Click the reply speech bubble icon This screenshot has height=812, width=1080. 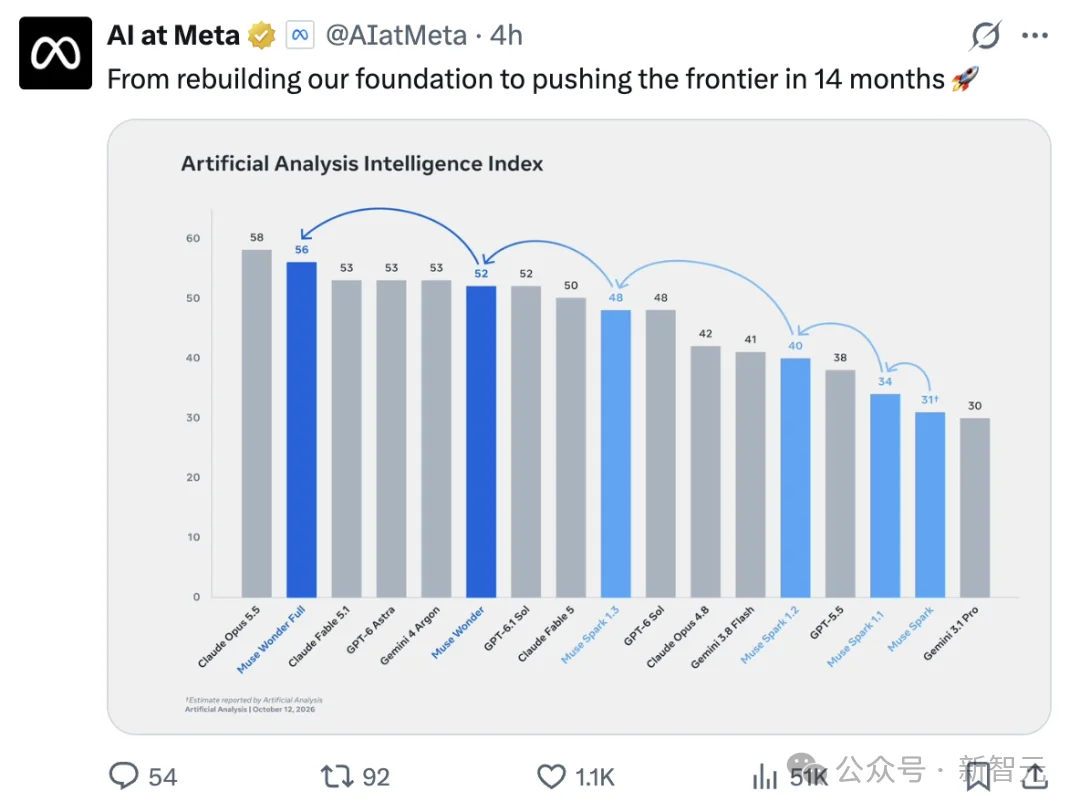click(x=124, y=776)
